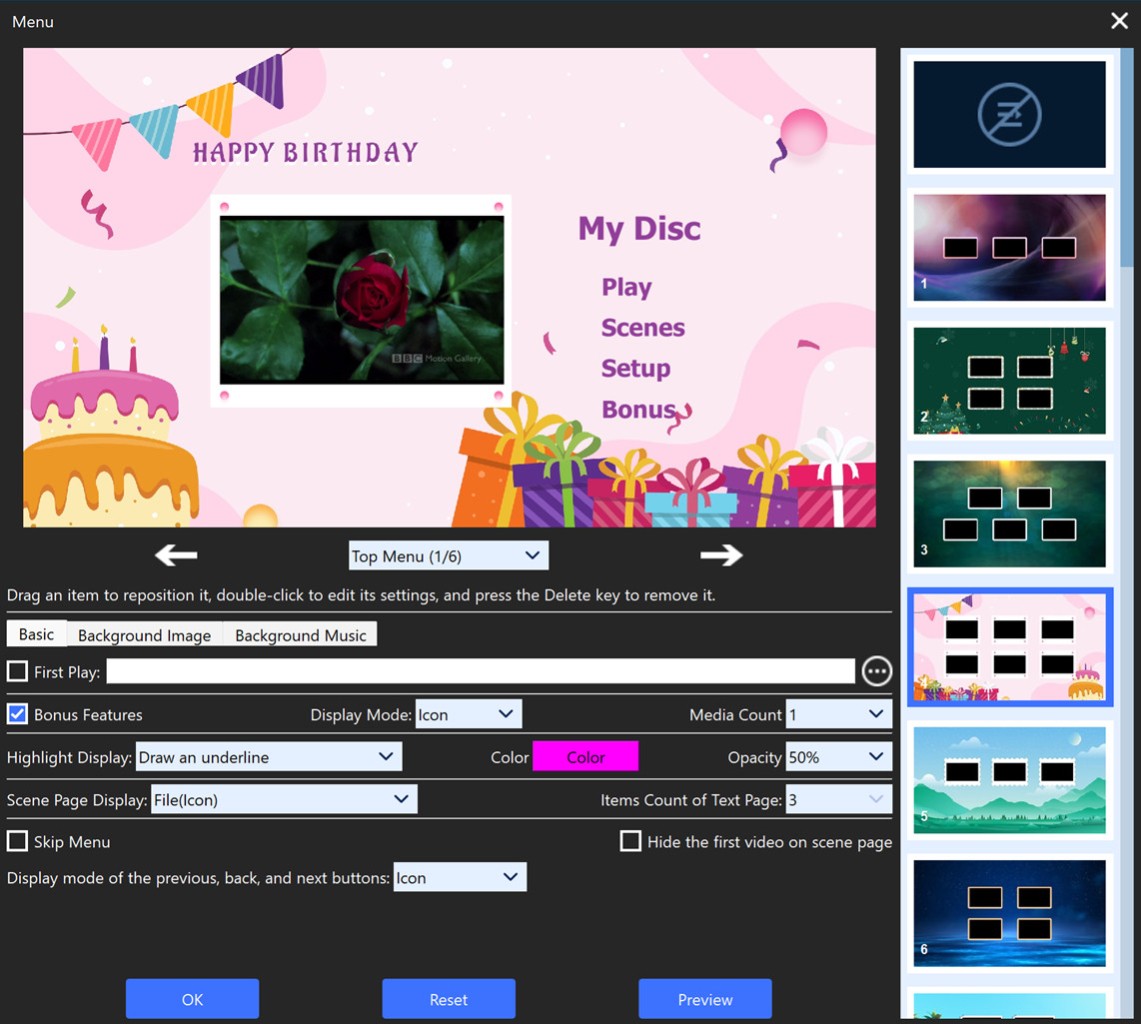Click the left arrow to go to previous menu
Screen dimensions: 1141x1024
tap(176, 555)
